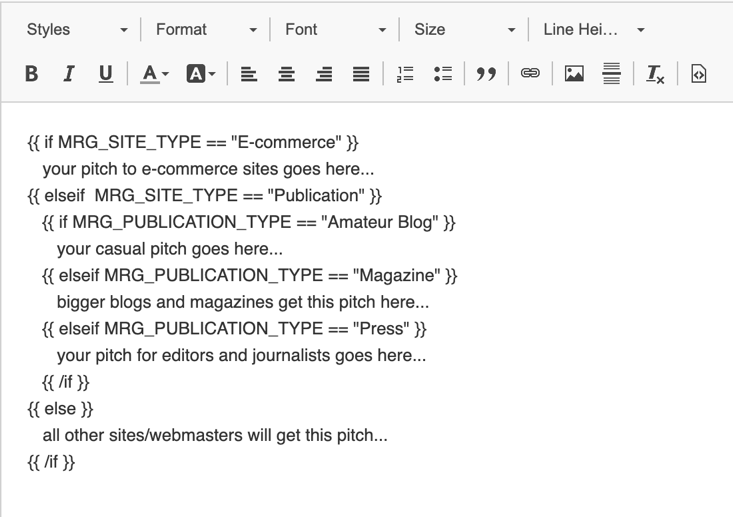
Task: Open the text color picker
Action: pos(154,74)
